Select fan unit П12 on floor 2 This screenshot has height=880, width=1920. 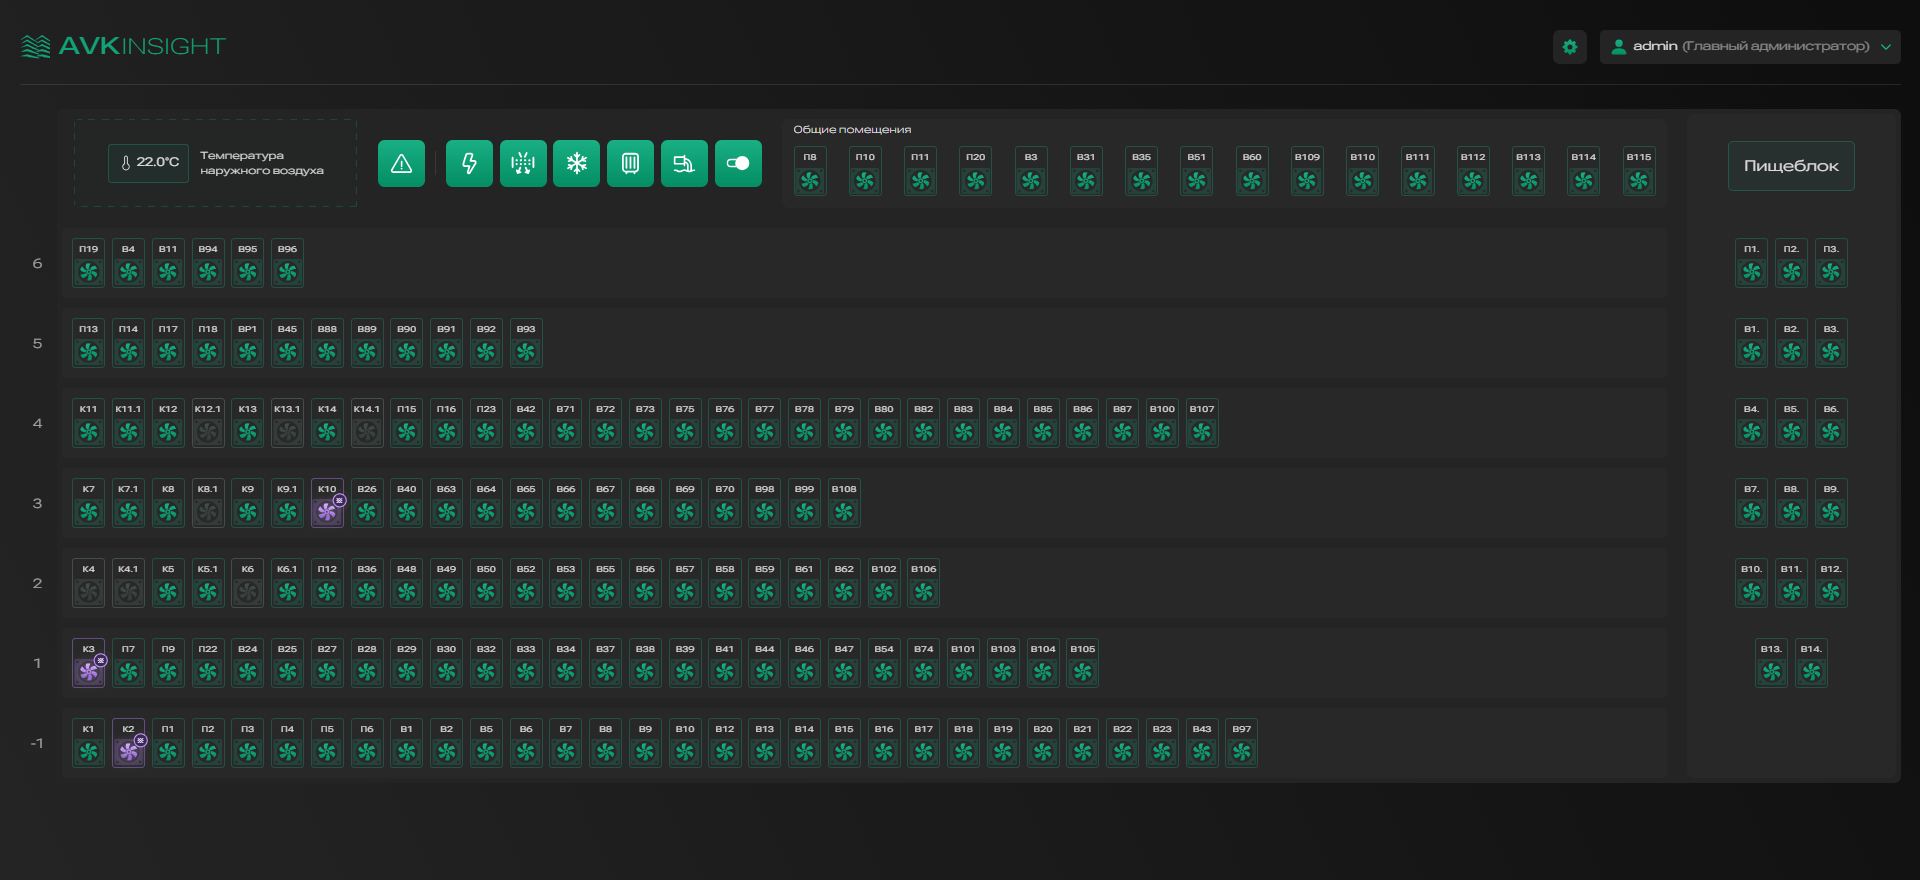pos(327,583)
